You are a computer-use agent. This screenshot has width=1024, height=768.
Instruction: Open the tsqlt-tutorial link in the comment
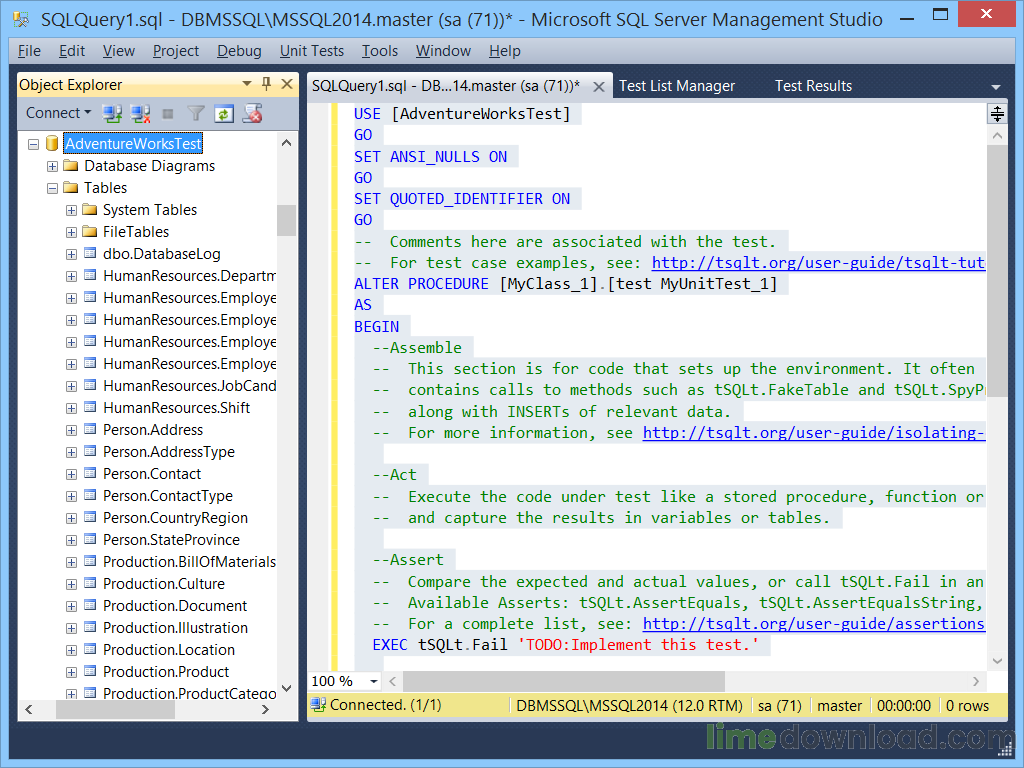point(818,263)
